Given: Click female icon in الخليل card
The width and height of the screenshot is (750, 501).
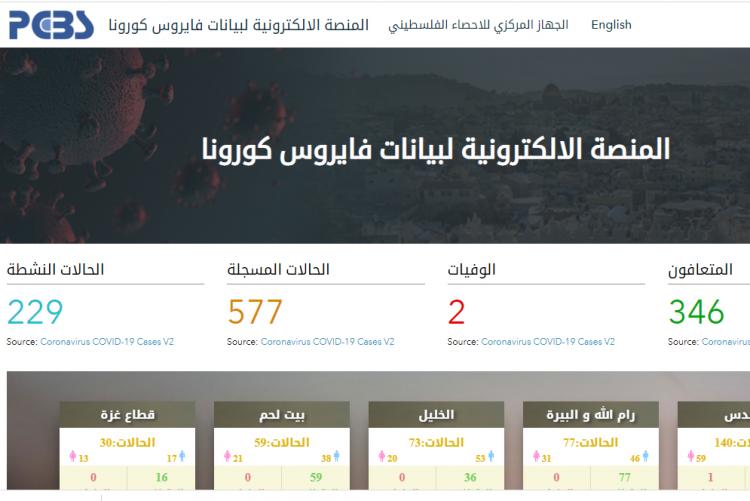Looking at the screenshot, I should 382,456.
